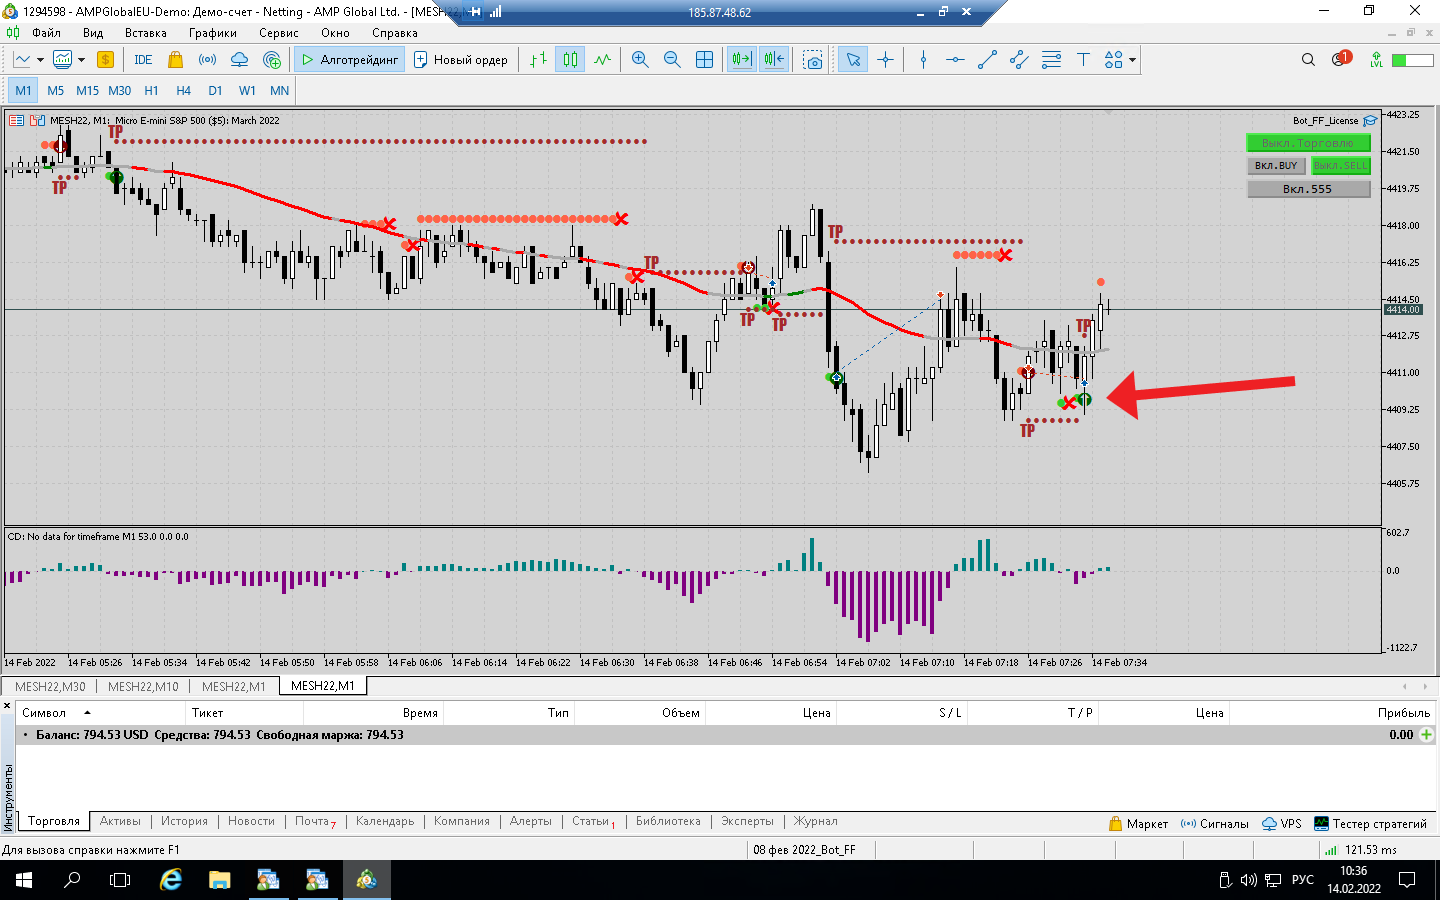Click the Вкл.SELL chart button
1440x900 pixels.
pos(1341,165)
